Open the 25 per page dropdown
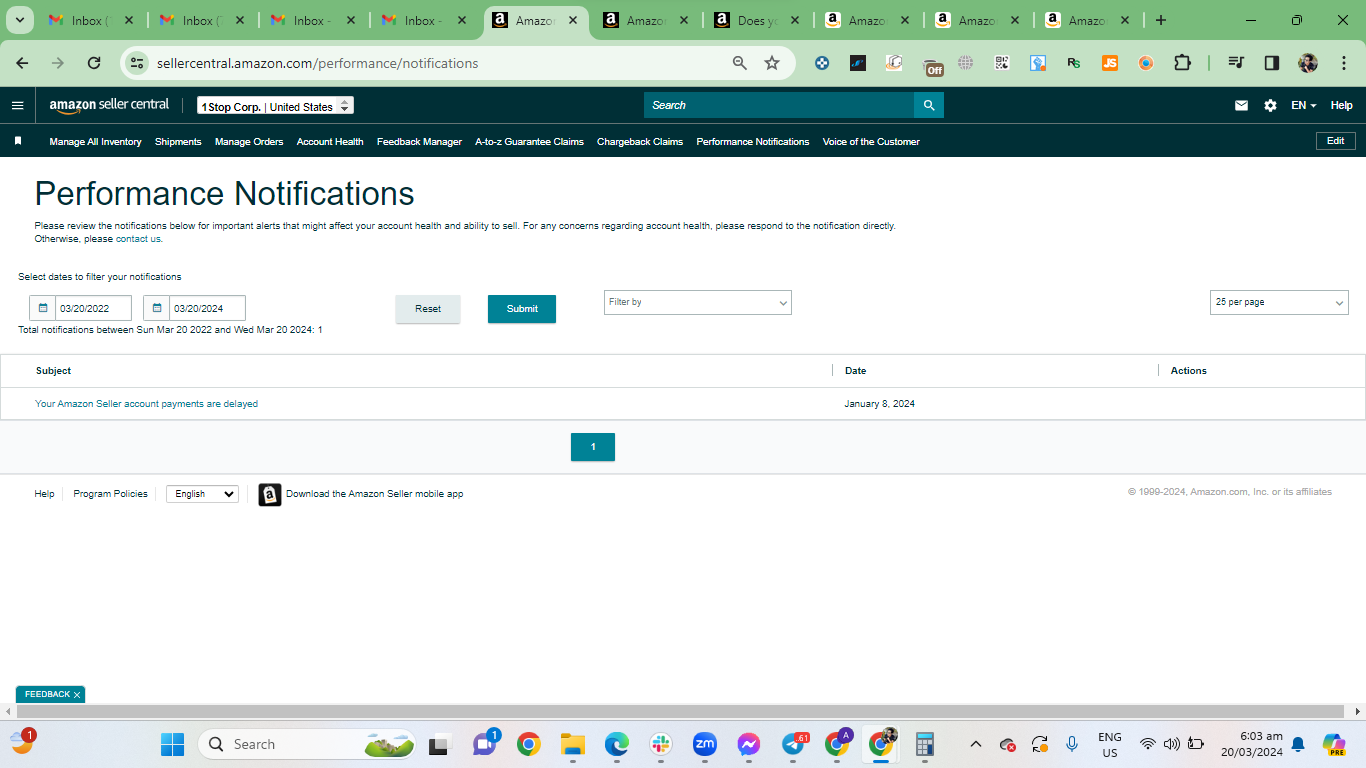Screen dimensions: 1366x768 pyautogui.click(x=1279, y=302)
